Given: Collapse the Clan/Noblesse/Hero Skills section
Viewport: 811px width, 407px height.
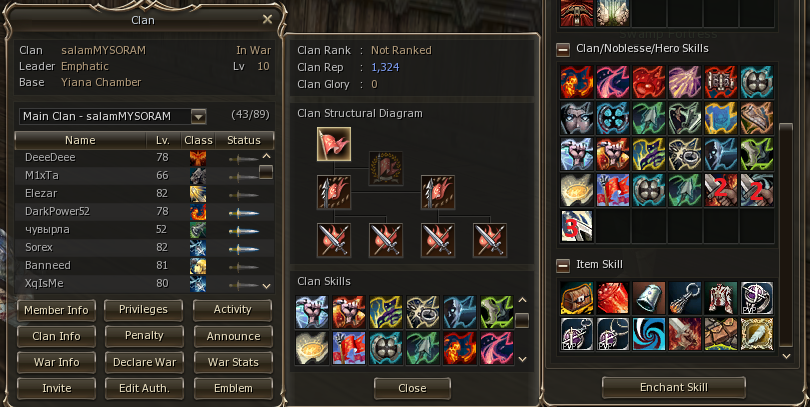Looking at the screenshot, I should pos(563,49).
